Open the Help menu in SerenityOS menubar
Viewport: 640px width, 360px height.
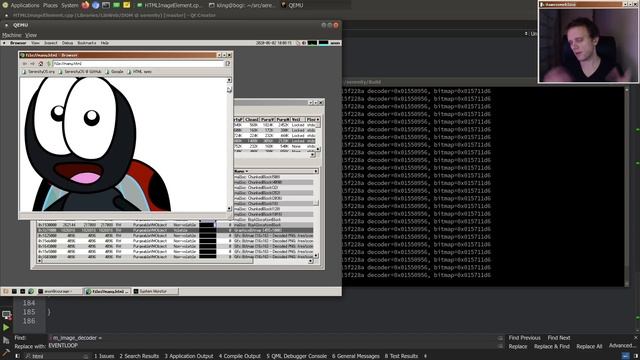click(x=104, y=43)
